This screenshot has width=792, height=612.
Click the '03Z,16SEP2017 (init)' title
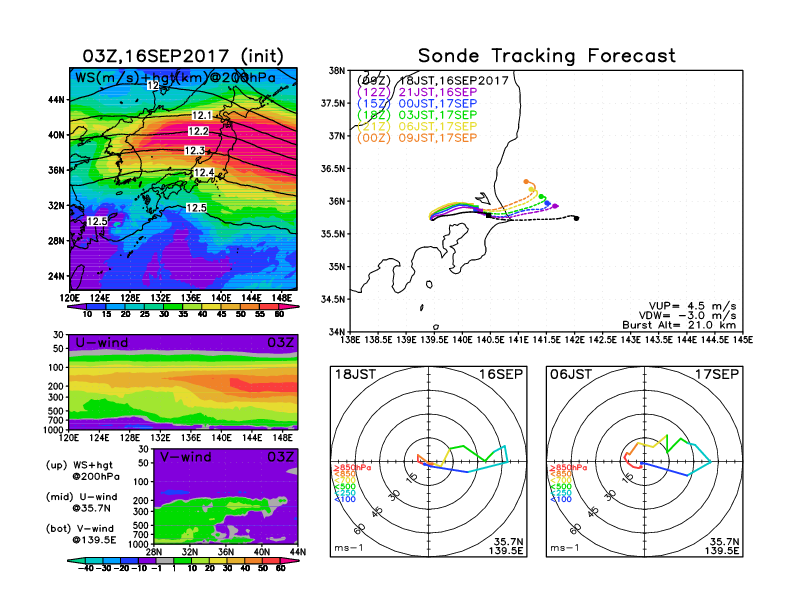point(183,55)
